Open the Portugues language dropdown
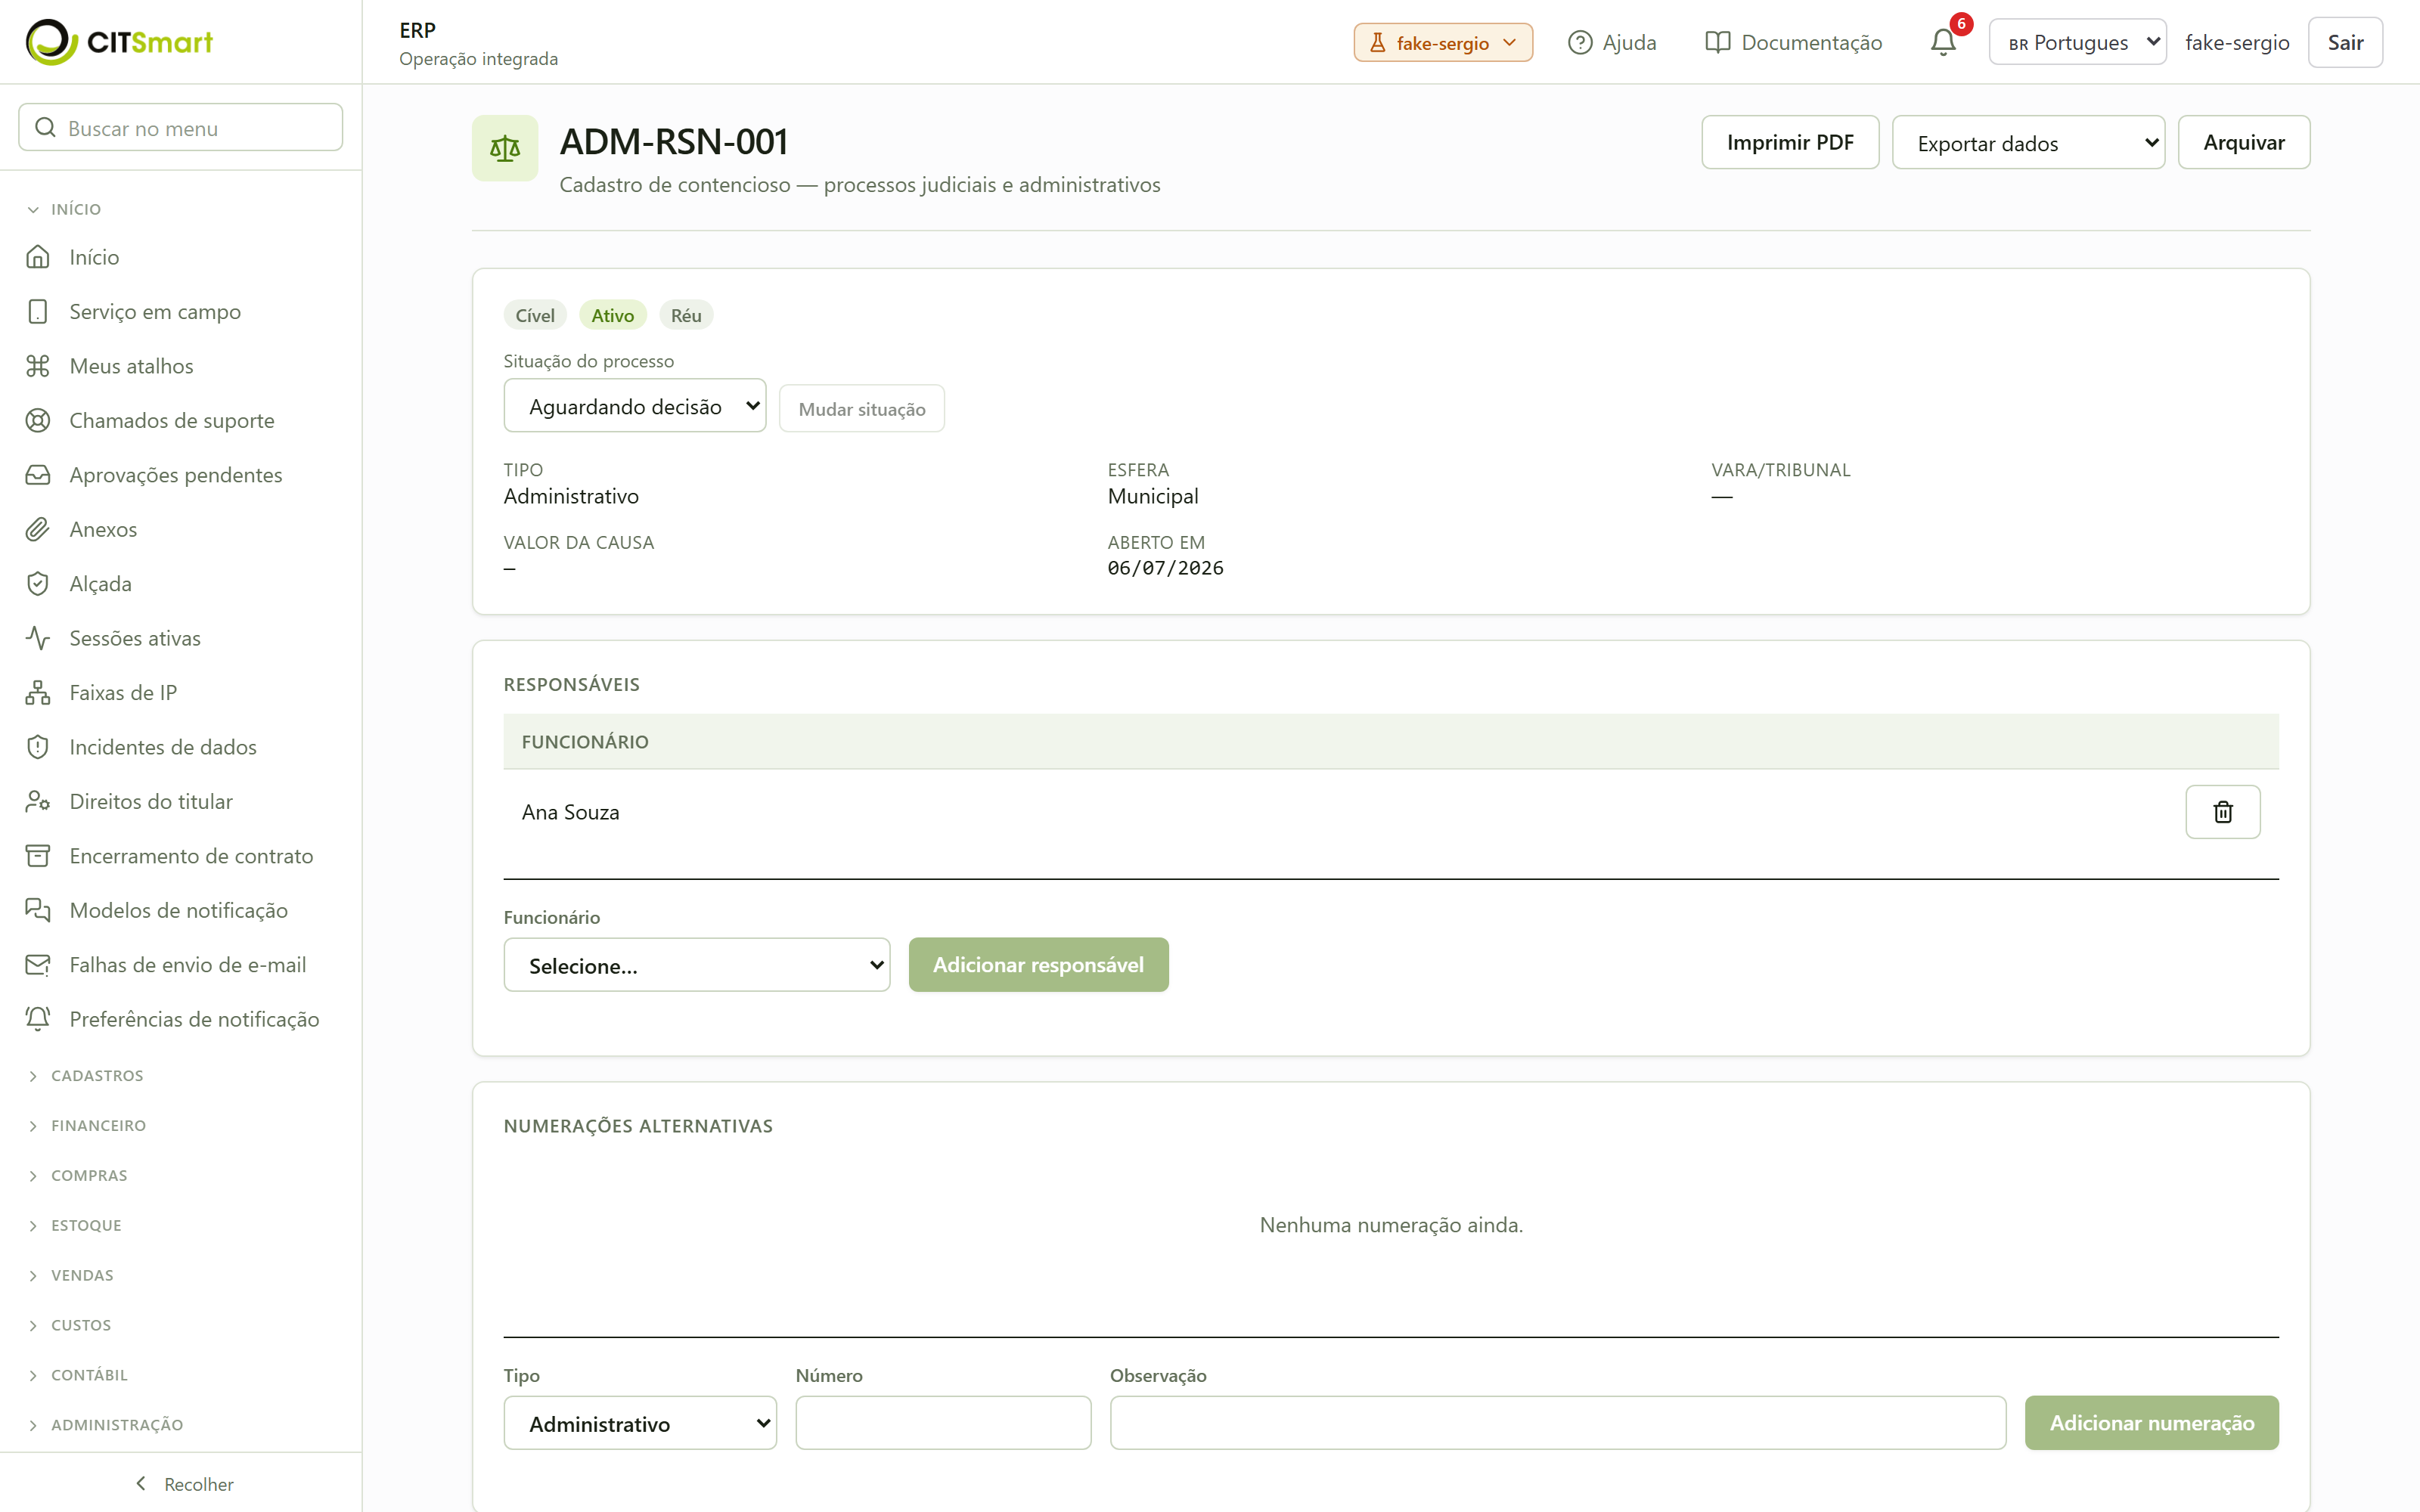This screenshot has width=2420, height=1512. pos(2077,42)
